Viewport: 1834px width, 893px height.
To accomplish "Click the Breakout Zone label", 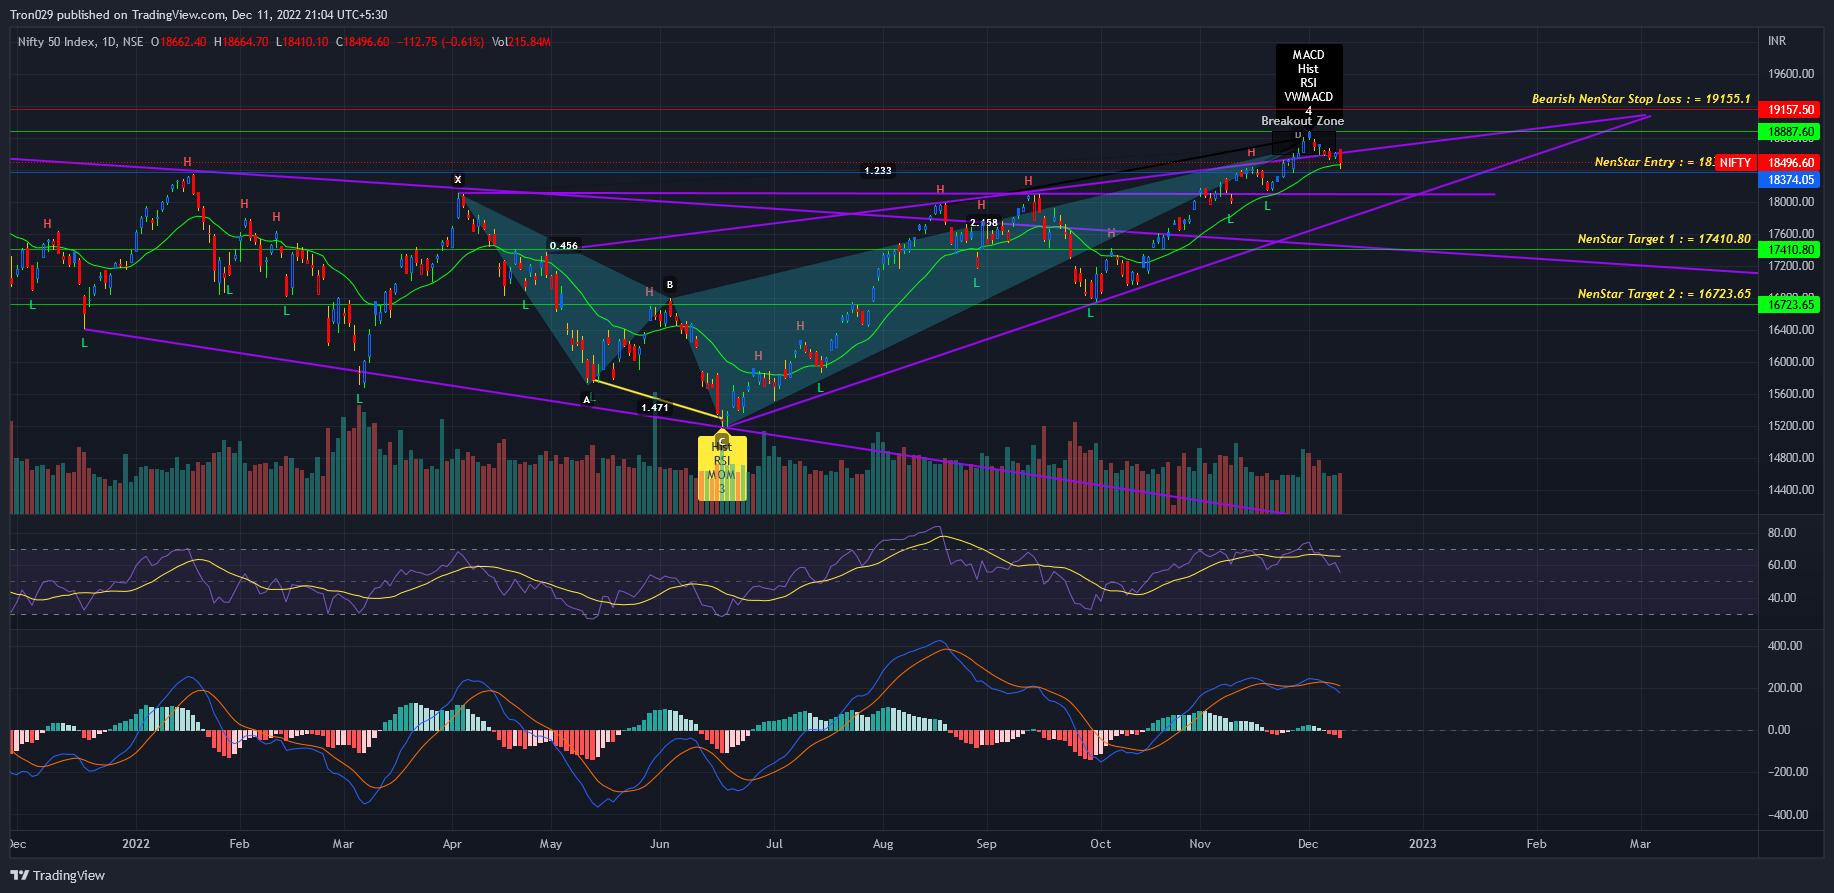I will 1302,121.
